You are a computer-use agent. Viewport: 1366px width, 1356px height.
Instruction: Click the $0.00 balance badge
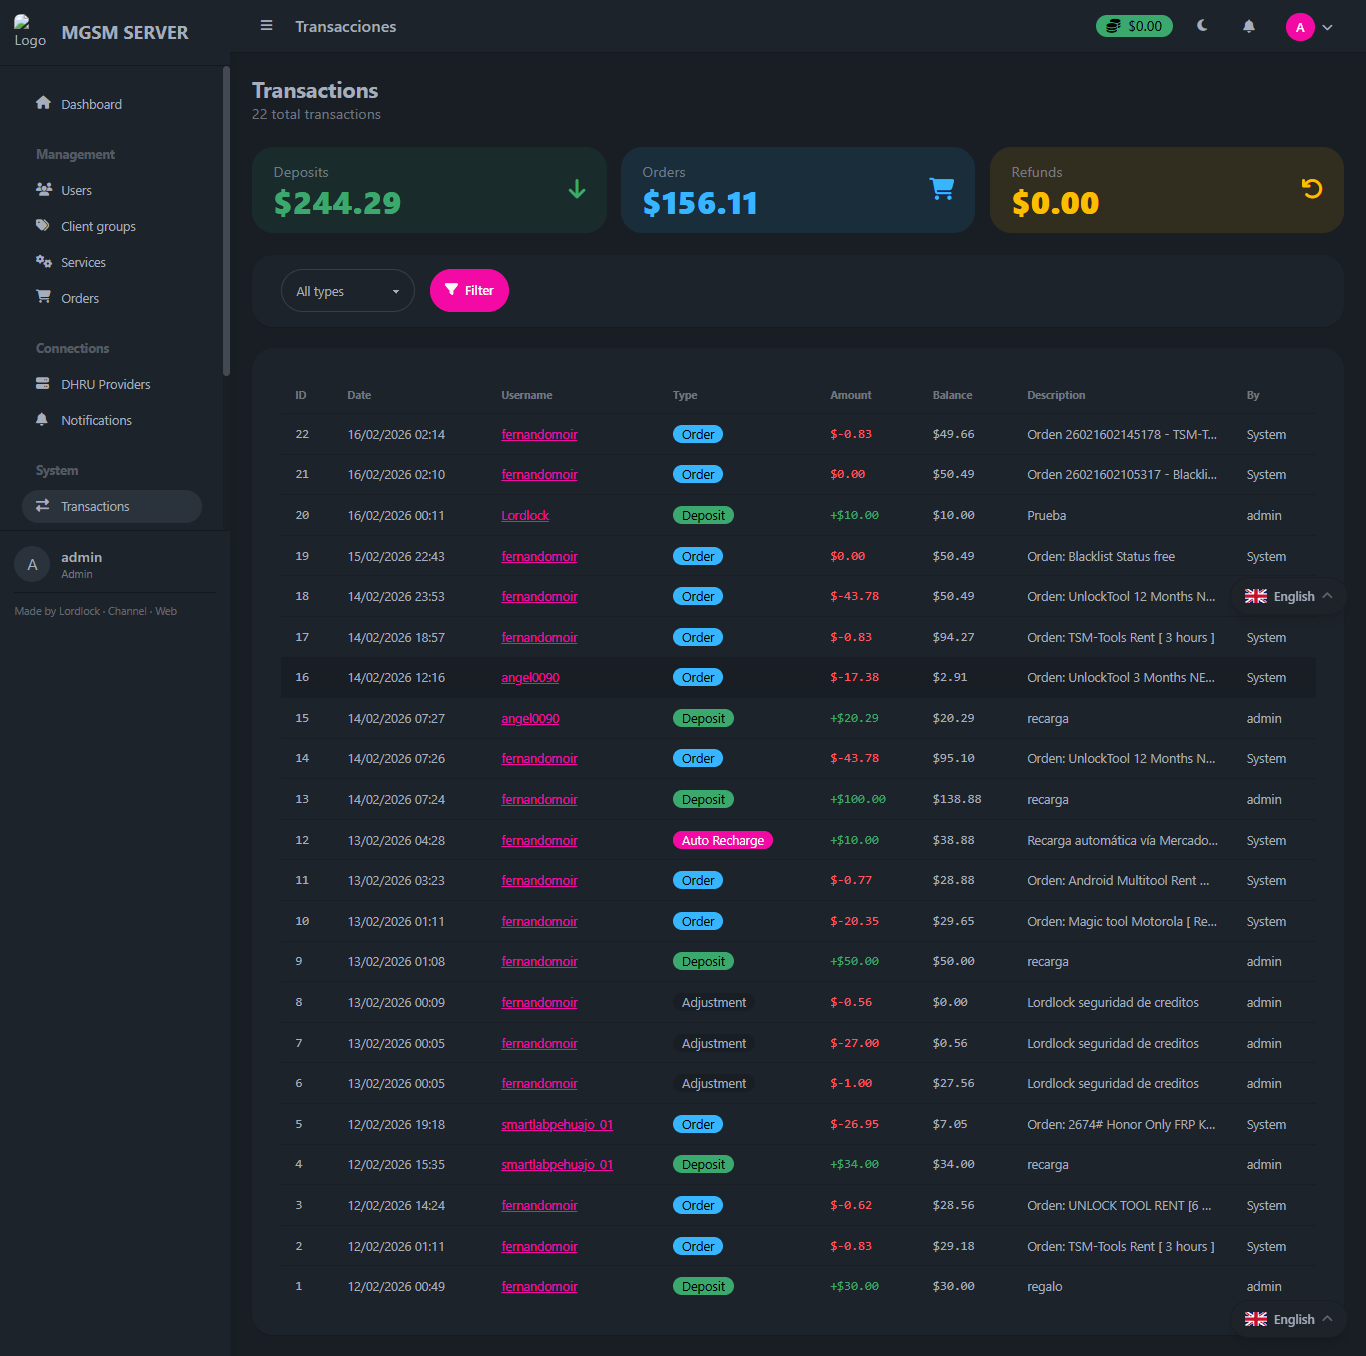coord(1134,26)
